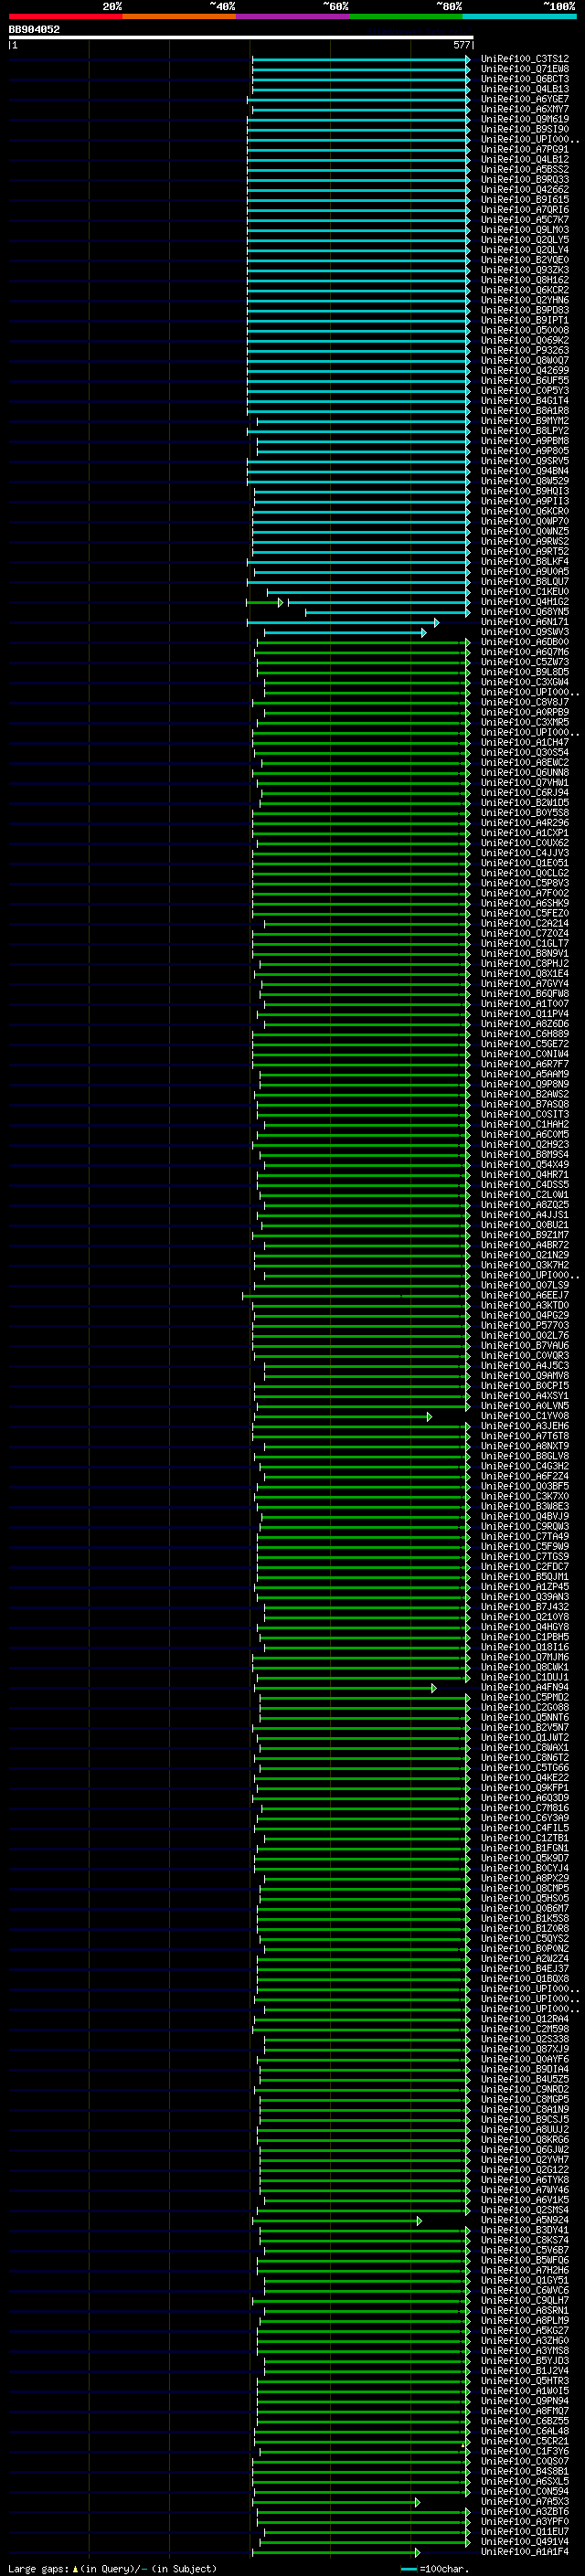The width and height of the screenshot is (585, 2576).
Task: Select the label UniRef100_A3ZBT6
Action: click(x=524, y=2512)
